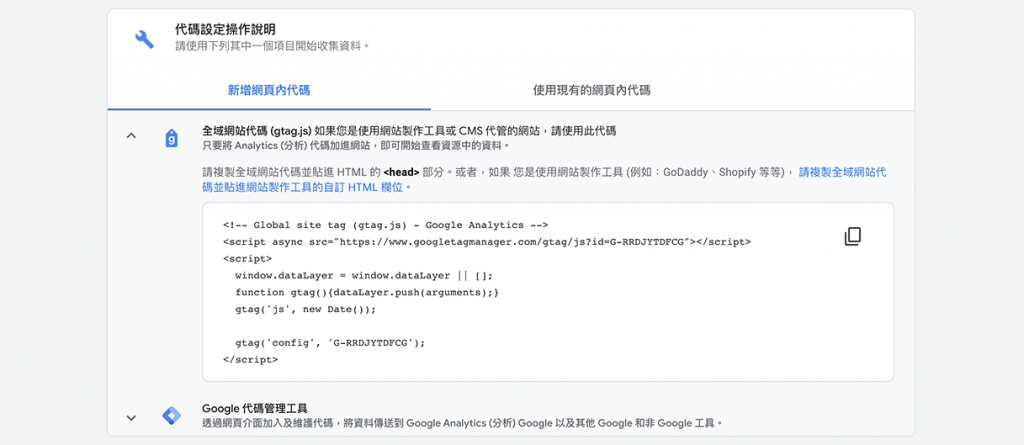Click the gtag('config', 'G-RRDJYTDFCG') line

tap(330, 342)
